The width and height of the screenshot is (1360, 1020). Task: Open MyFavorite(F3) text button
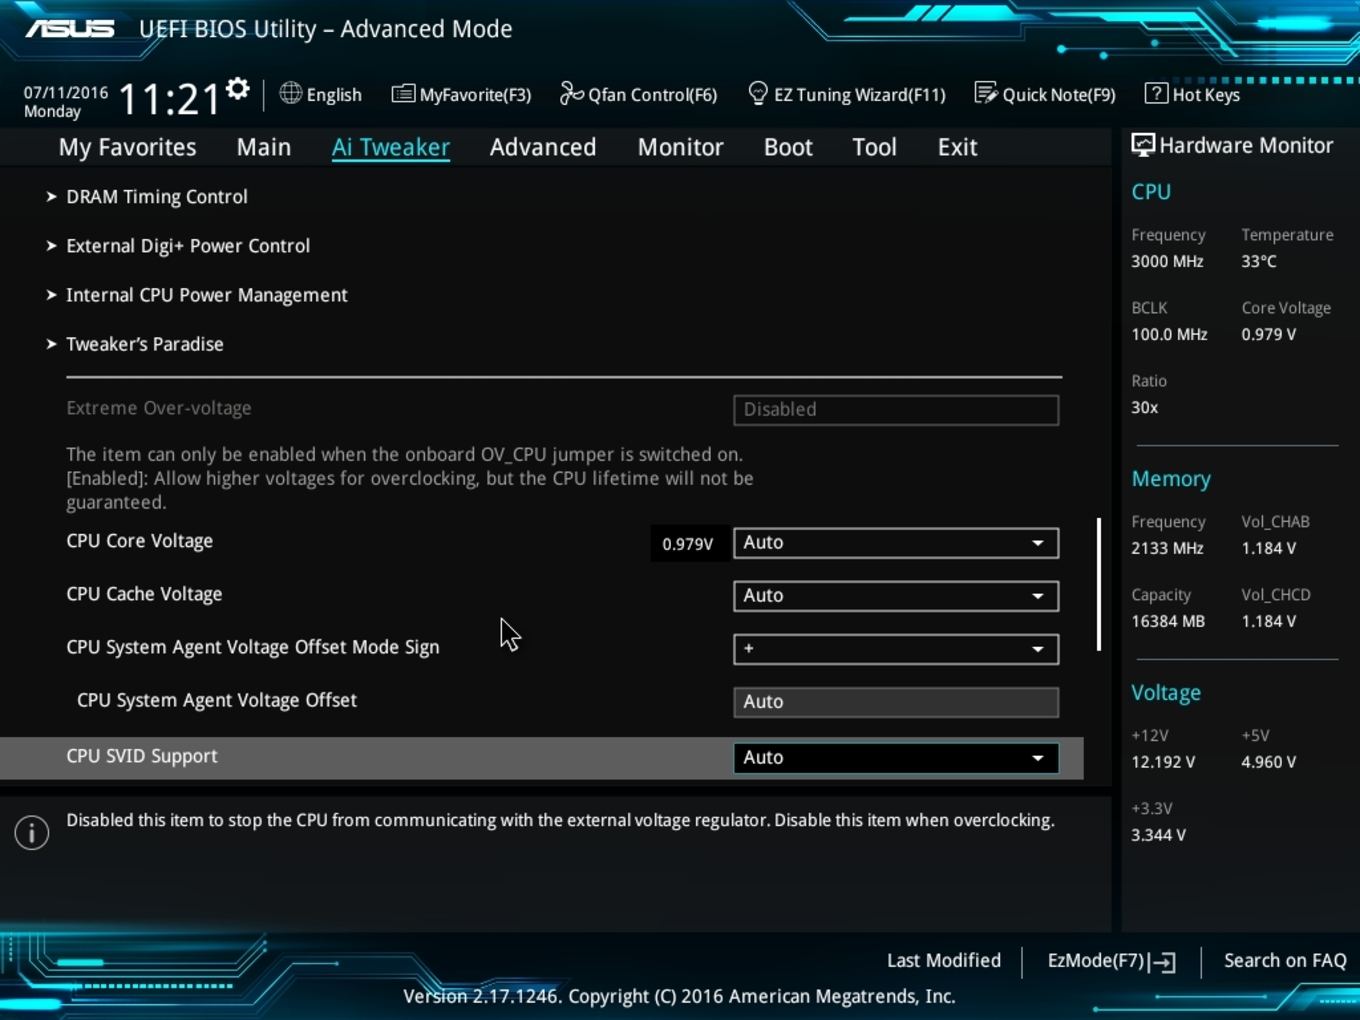coord(475,95)
